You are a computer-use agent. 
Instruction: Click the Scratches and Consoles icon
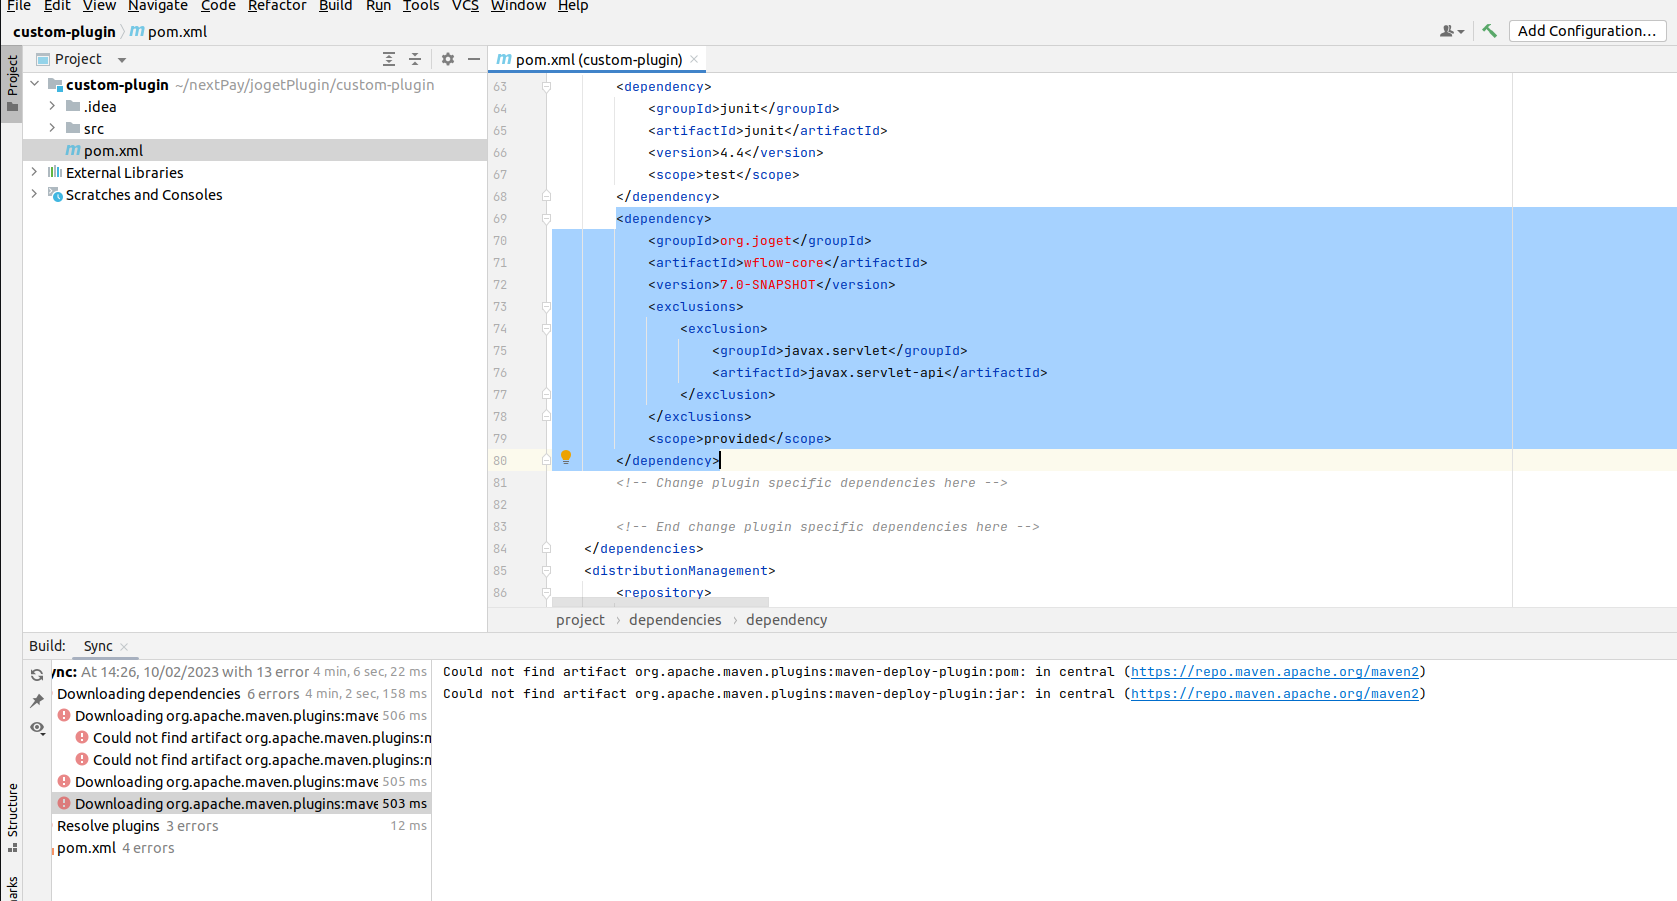[x=55, y=195]
